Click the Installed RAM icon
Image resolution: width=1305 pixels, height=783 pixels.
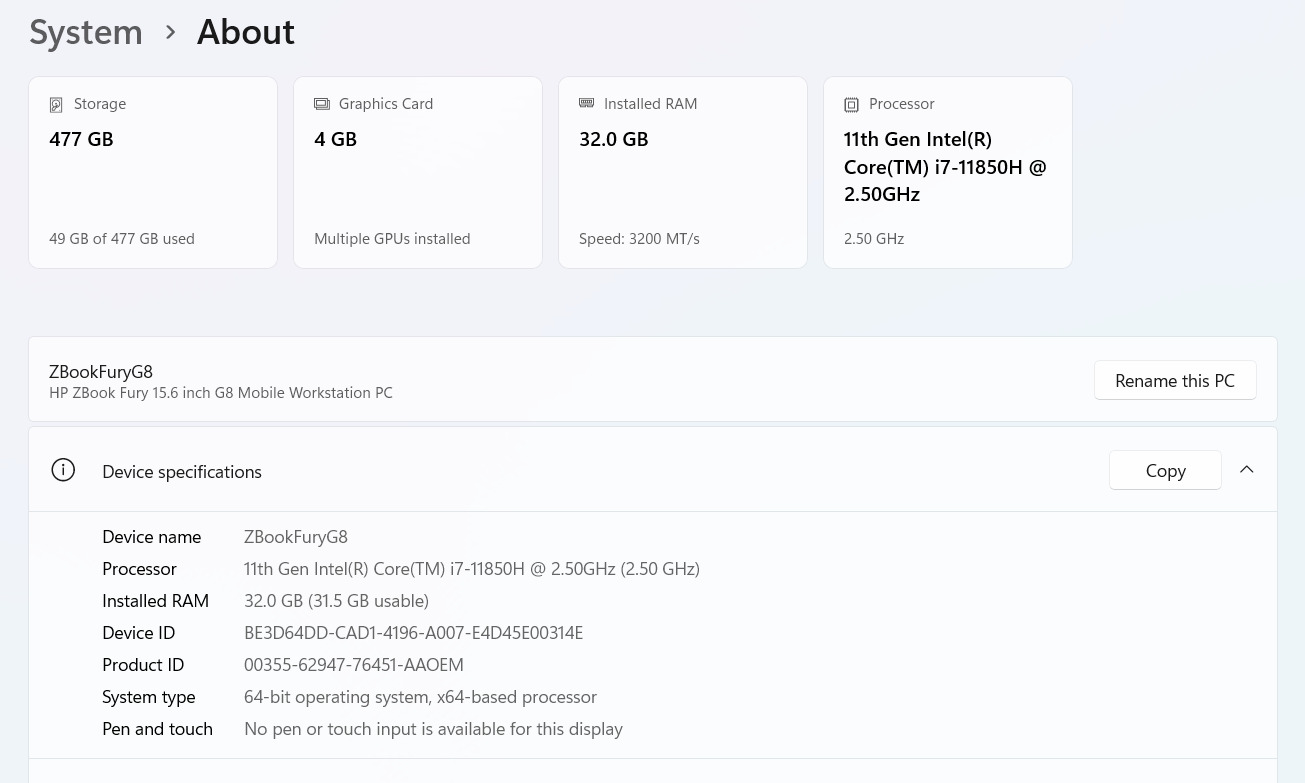tap(587, 103)
